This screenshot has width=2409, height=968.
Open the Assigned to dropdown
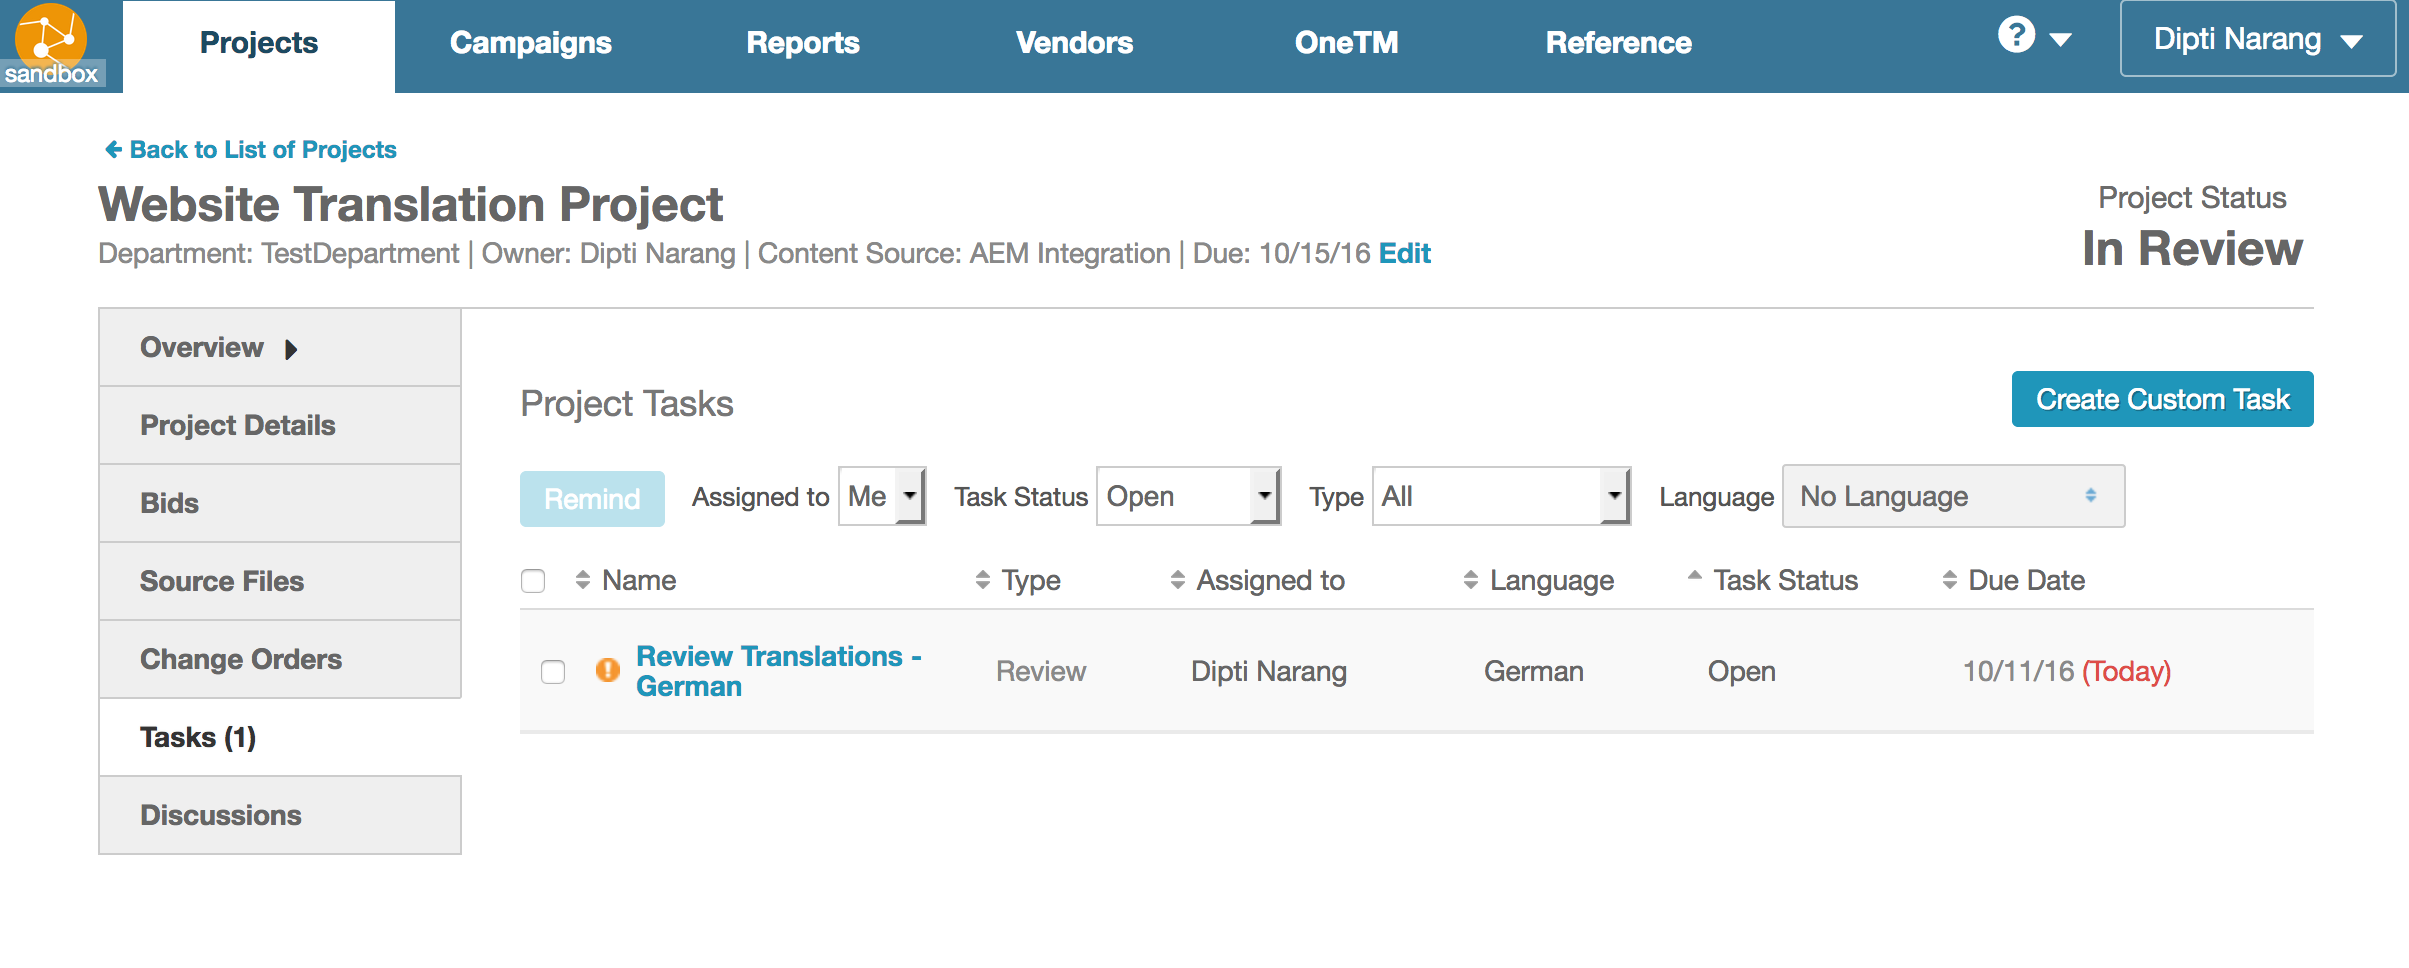point(881,496)
